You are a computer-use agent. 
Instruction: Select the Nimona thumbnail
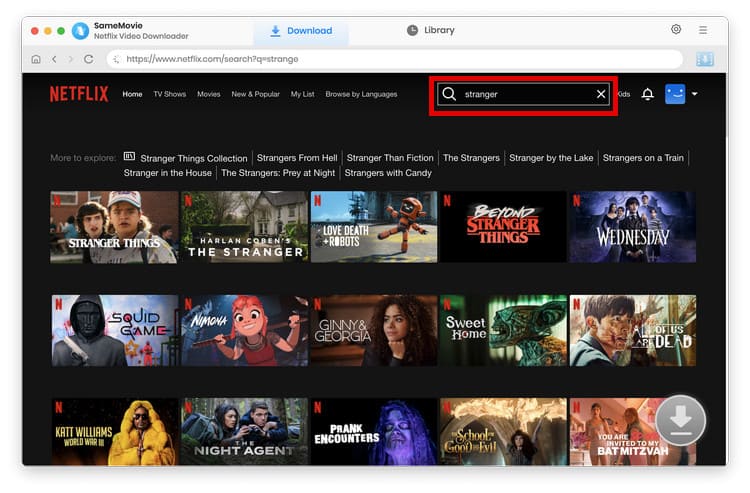click(x=244, y=330)
